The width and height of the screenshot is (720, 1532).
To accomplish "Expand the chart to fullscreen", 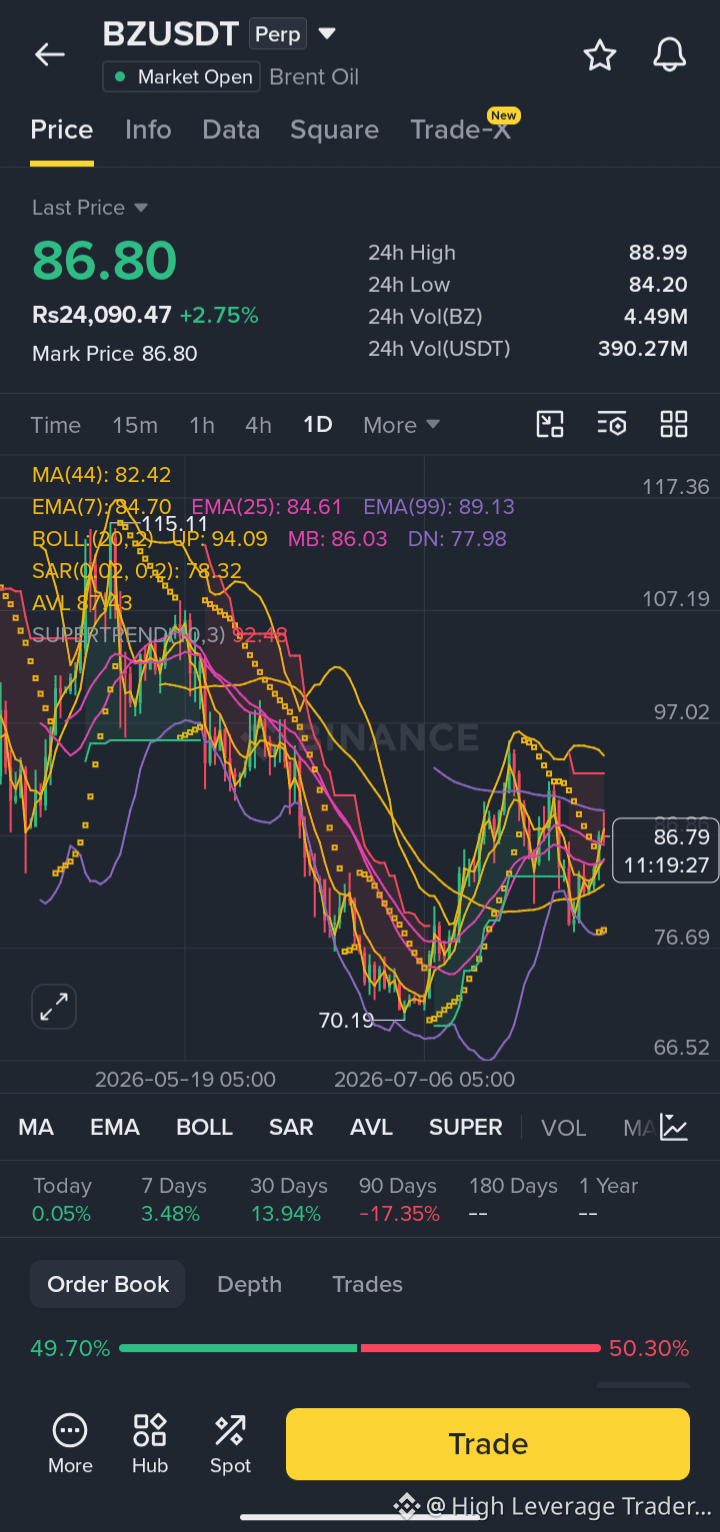I will tap(54, 1006).
